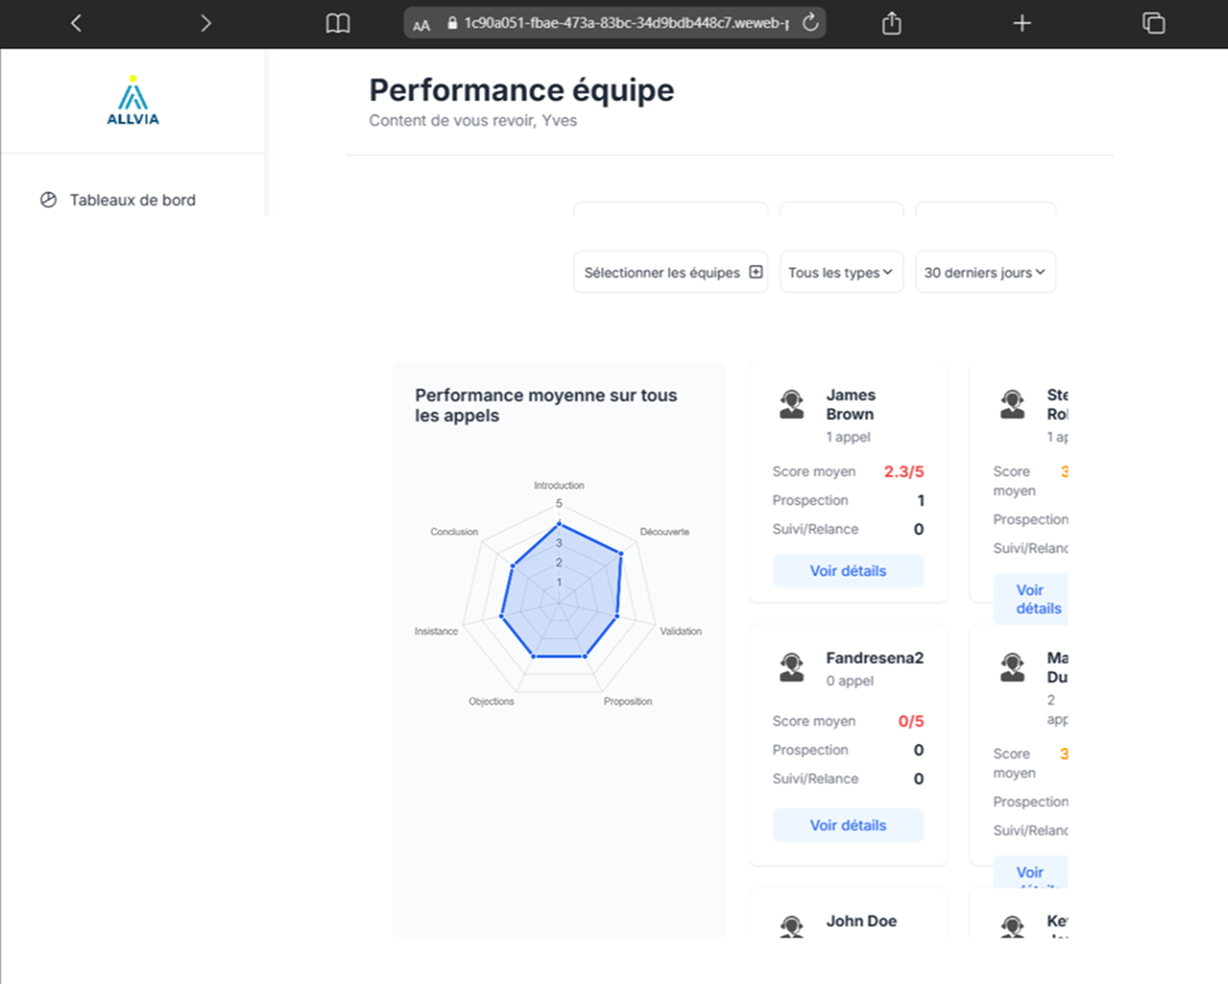Open the bookmarks book icon
The width and height of the screenshot is (1228, 984).
[x=338, y=23]
